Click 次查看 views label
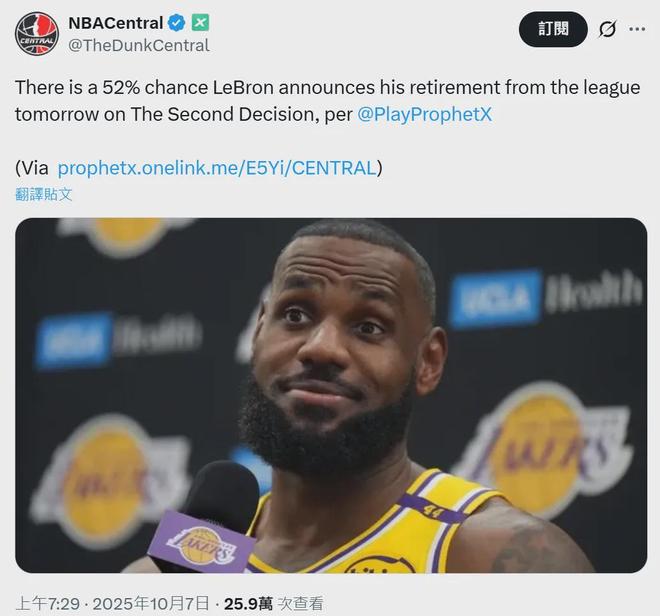Screen dimensions: 660x616 tap(300, 603)
